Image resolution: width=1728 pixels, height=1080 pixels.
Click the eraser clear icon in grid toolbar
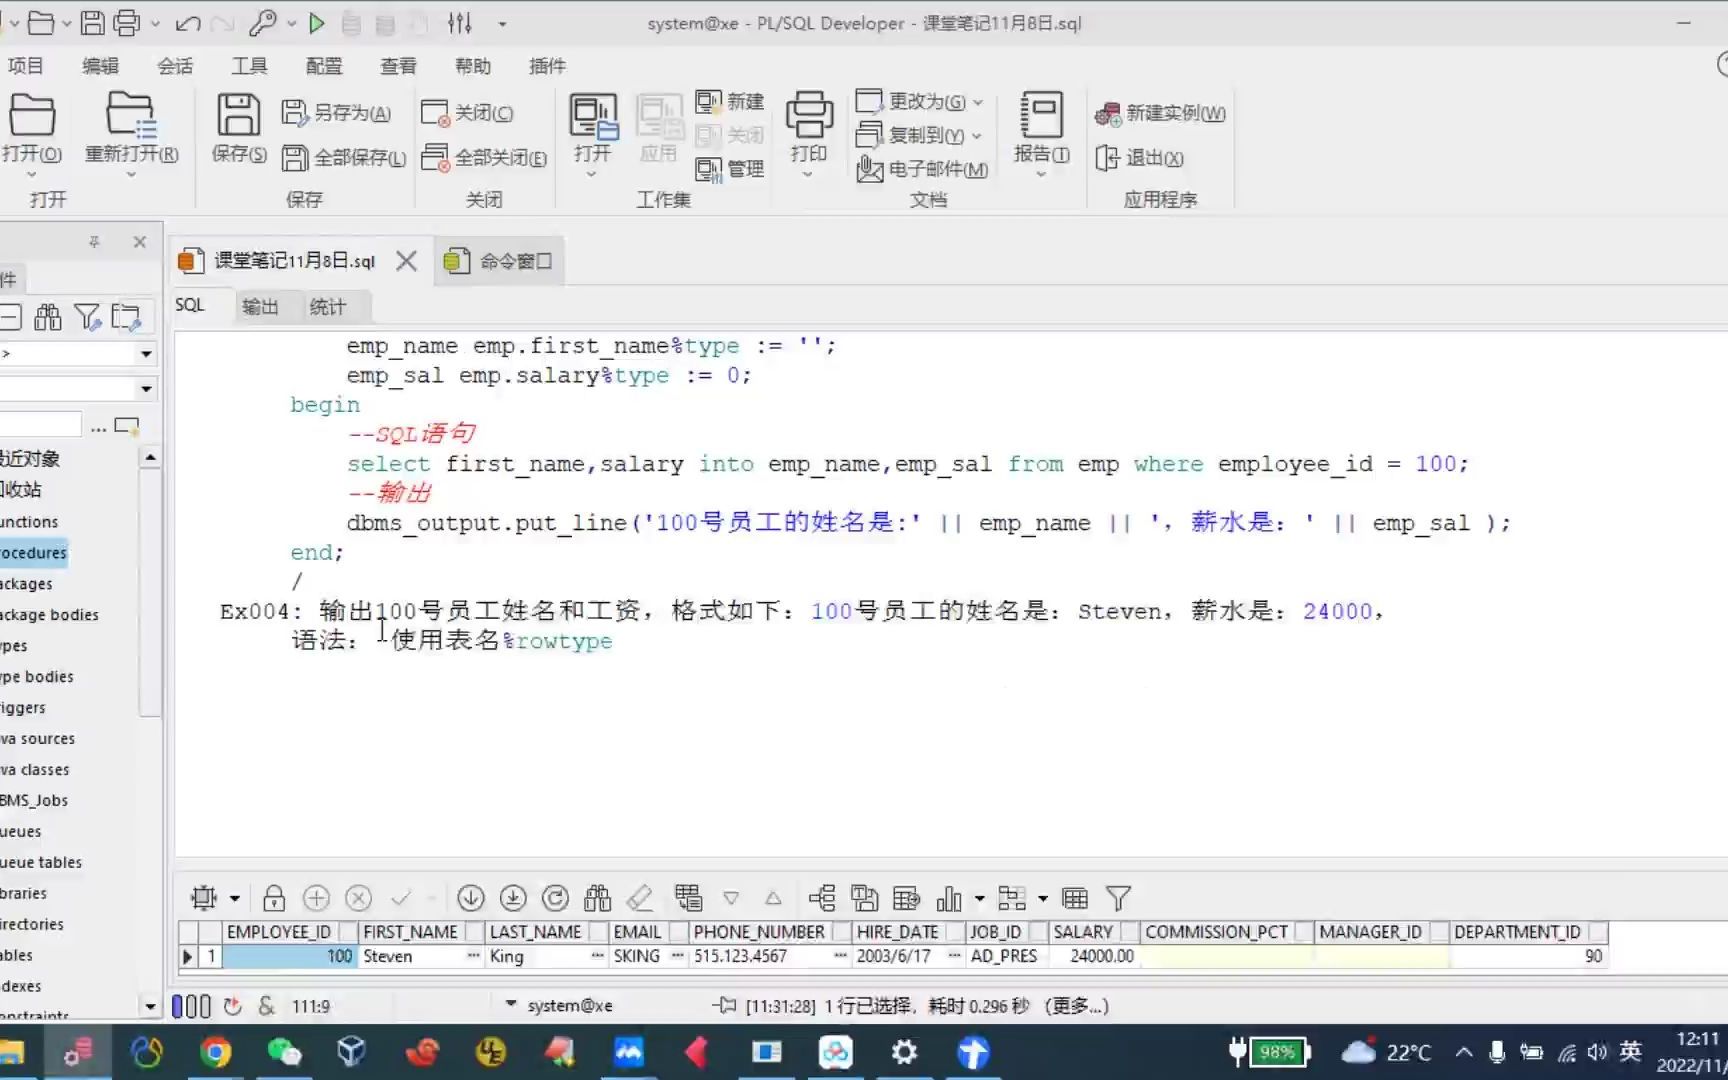640,898
